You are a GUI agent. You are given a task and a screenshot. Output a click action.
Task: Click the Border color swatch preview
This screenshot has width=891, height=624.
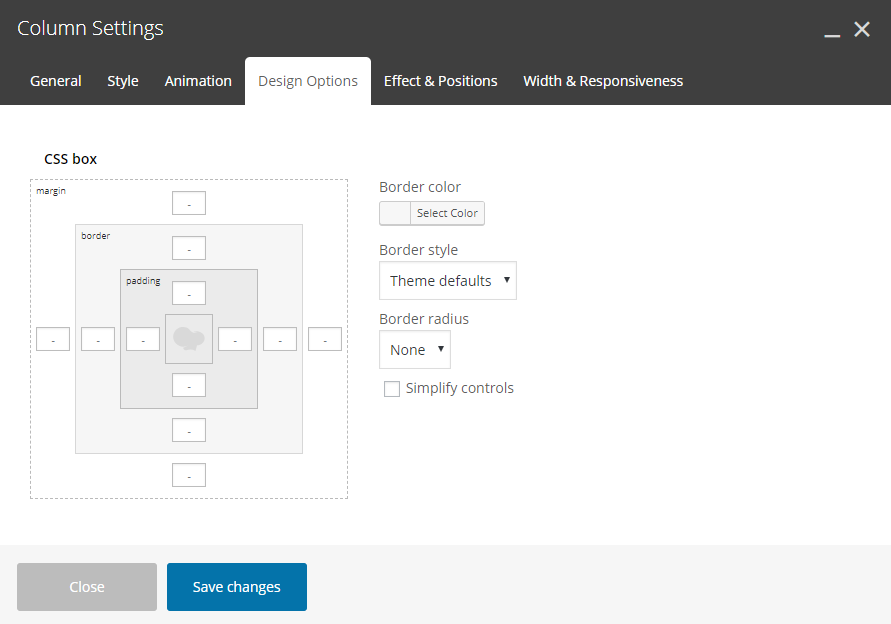click(x=395, y=213)
